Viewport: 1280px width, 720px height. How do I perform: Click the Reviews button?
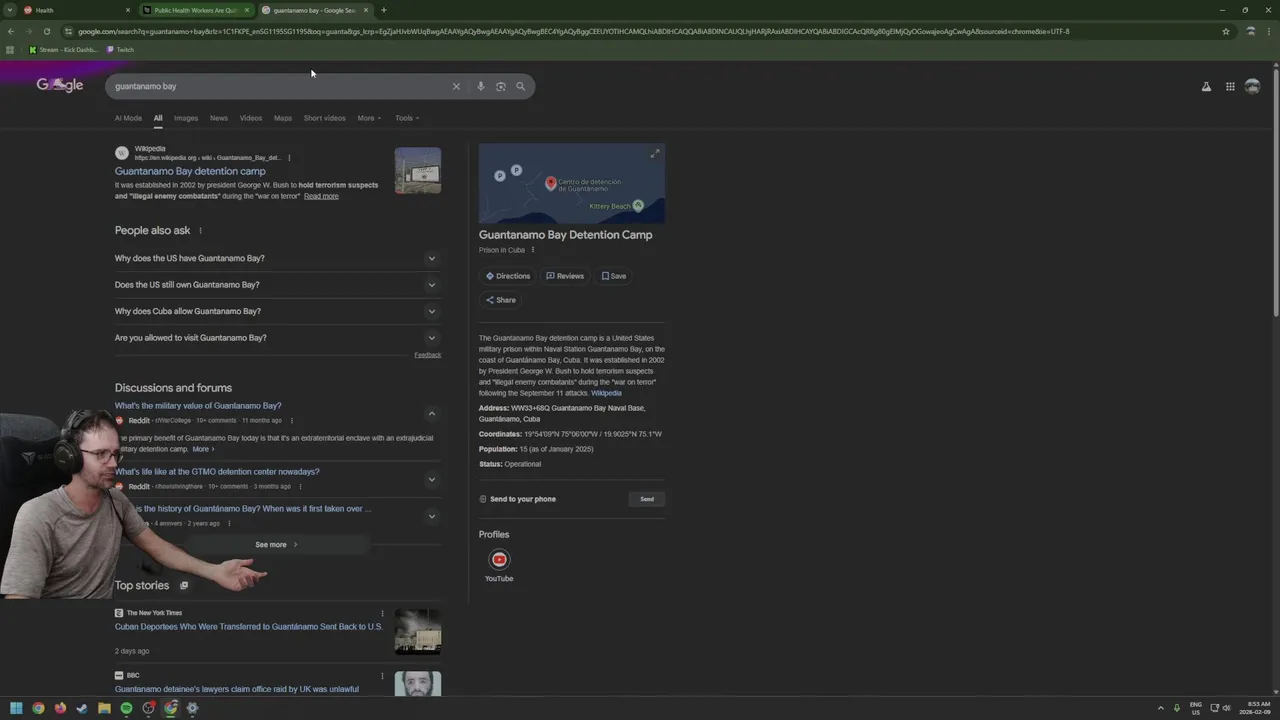click(565, 276)
